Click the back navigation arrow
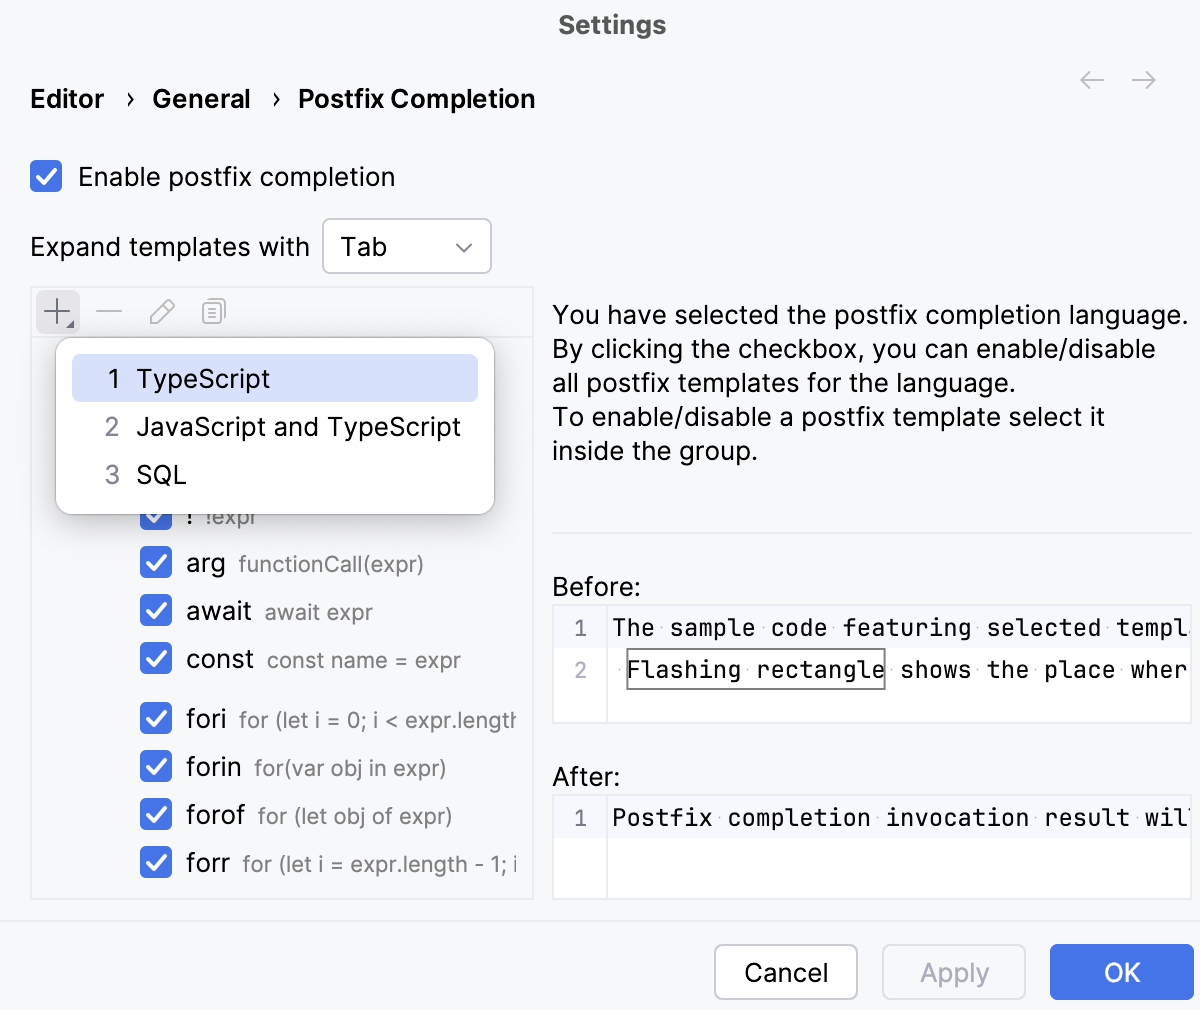The image size is (1200, 1010). (1091, 80)
